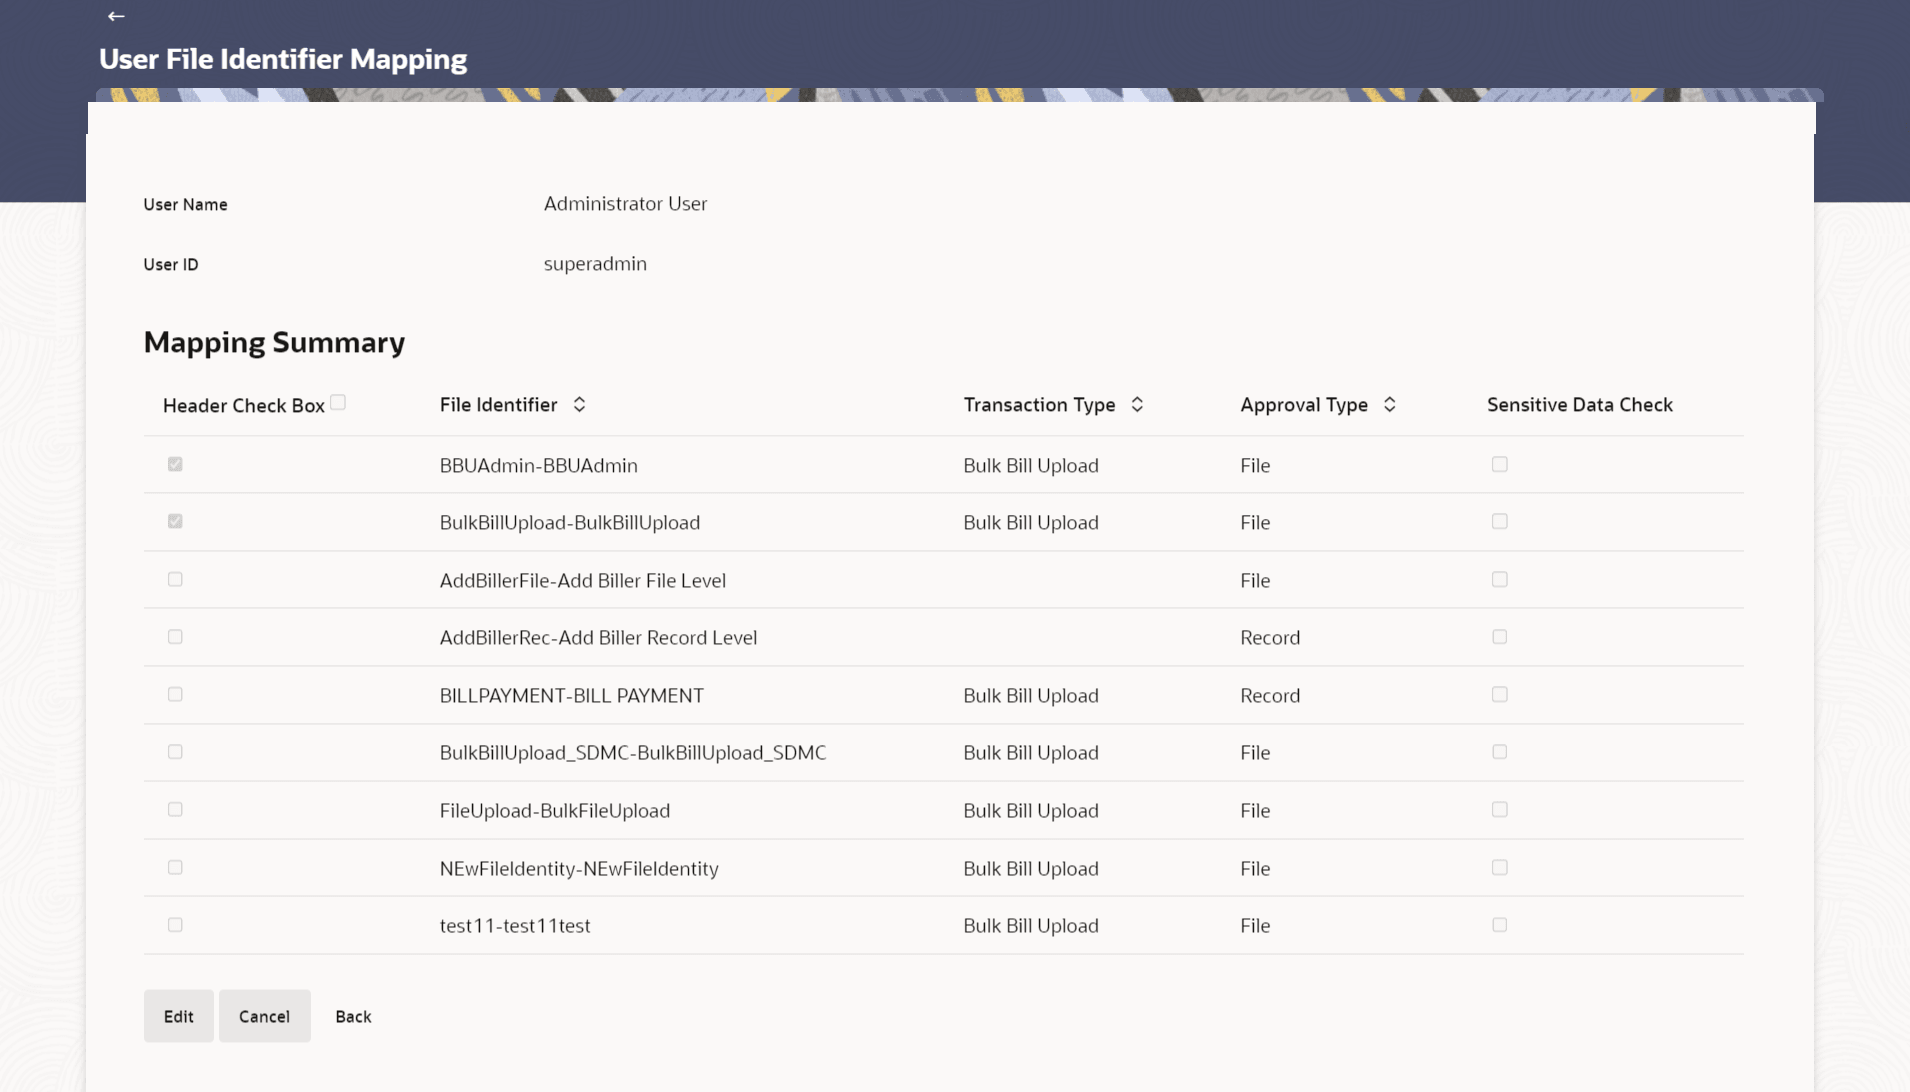
Task: Click the Edit button
Action: pyautogui.click(x=178, y=1016)
